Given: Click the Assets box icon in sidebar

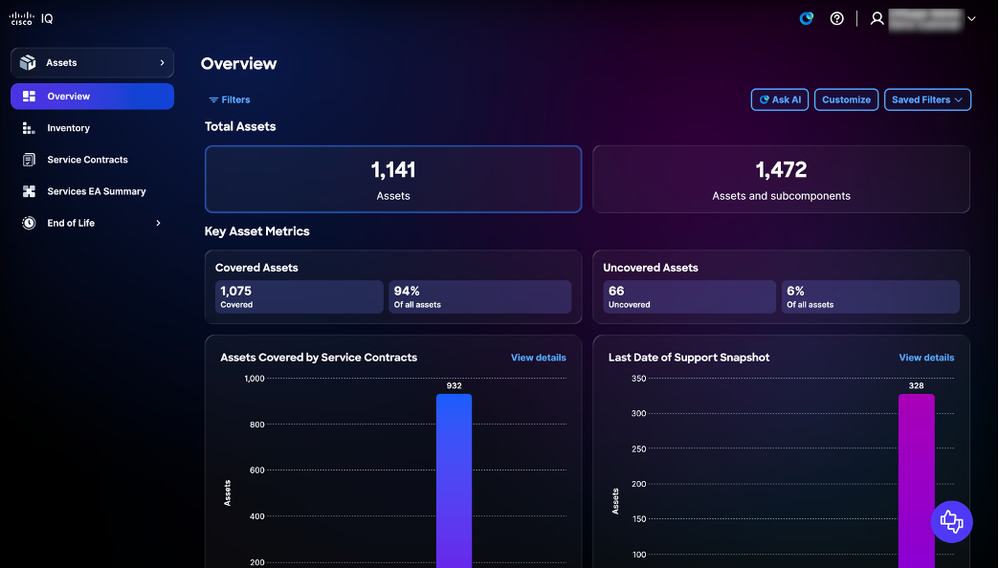Looking at the screenshot, I should coord(28,62).
